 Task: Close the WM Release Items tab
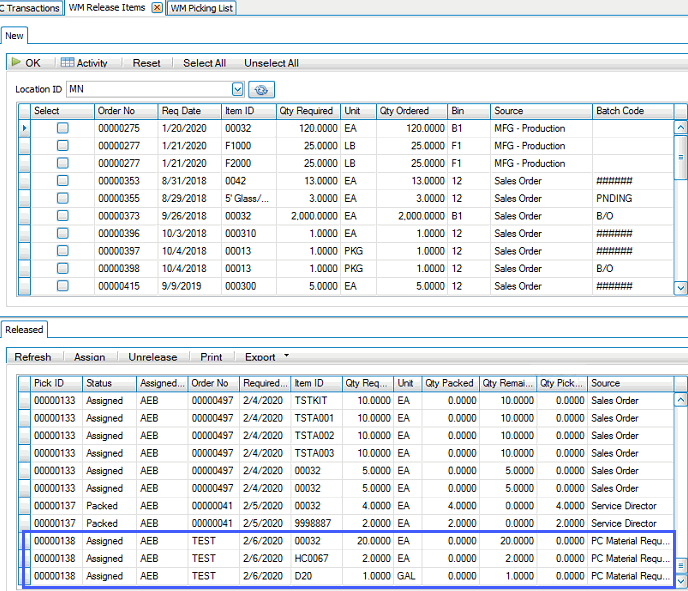[x=156, y=8]
